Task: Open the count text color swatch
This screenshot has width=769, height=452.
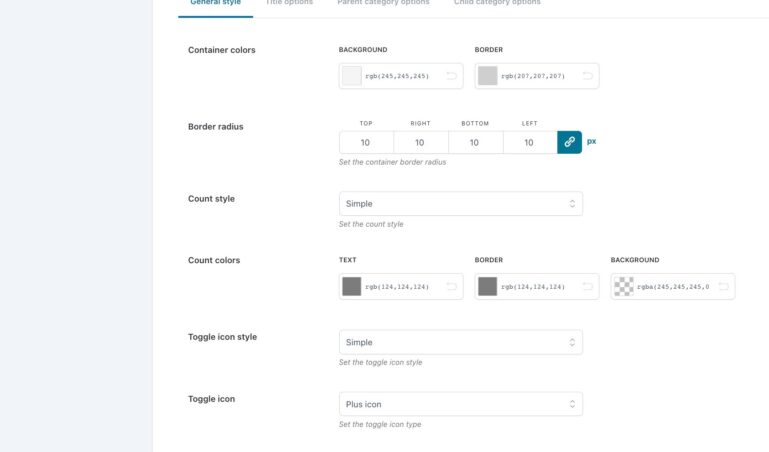Action: 351,287
